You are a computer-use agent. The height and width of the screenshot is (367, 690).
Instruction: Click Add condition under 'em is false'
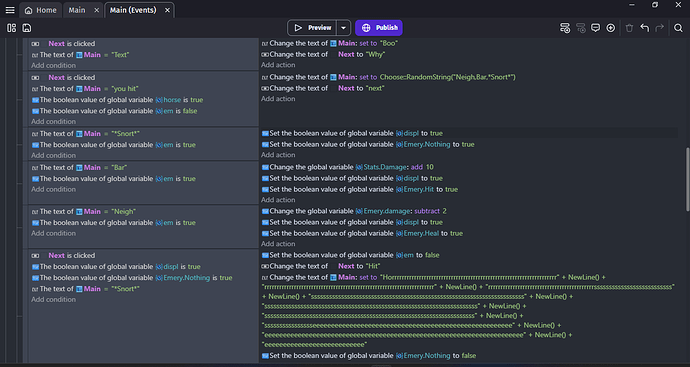click(x=53, y=121)
